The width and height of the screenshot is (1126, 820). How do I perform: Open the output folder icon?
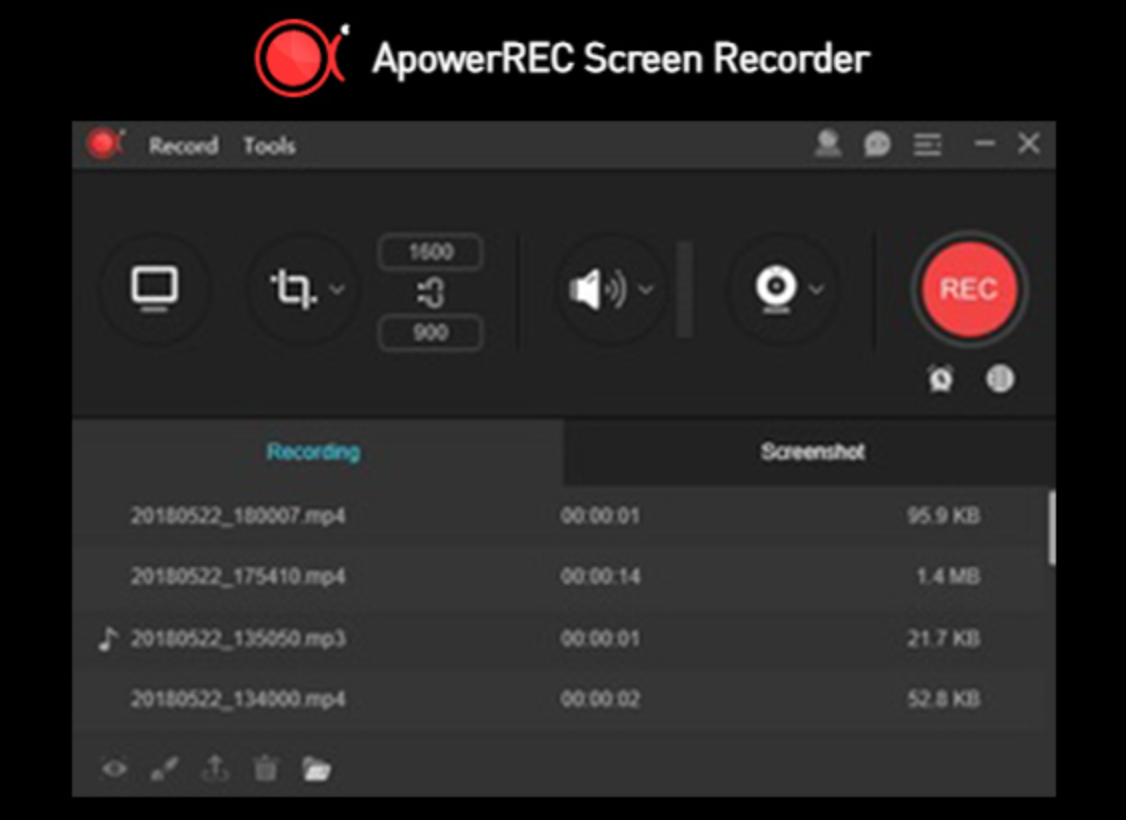click(316, 769)
